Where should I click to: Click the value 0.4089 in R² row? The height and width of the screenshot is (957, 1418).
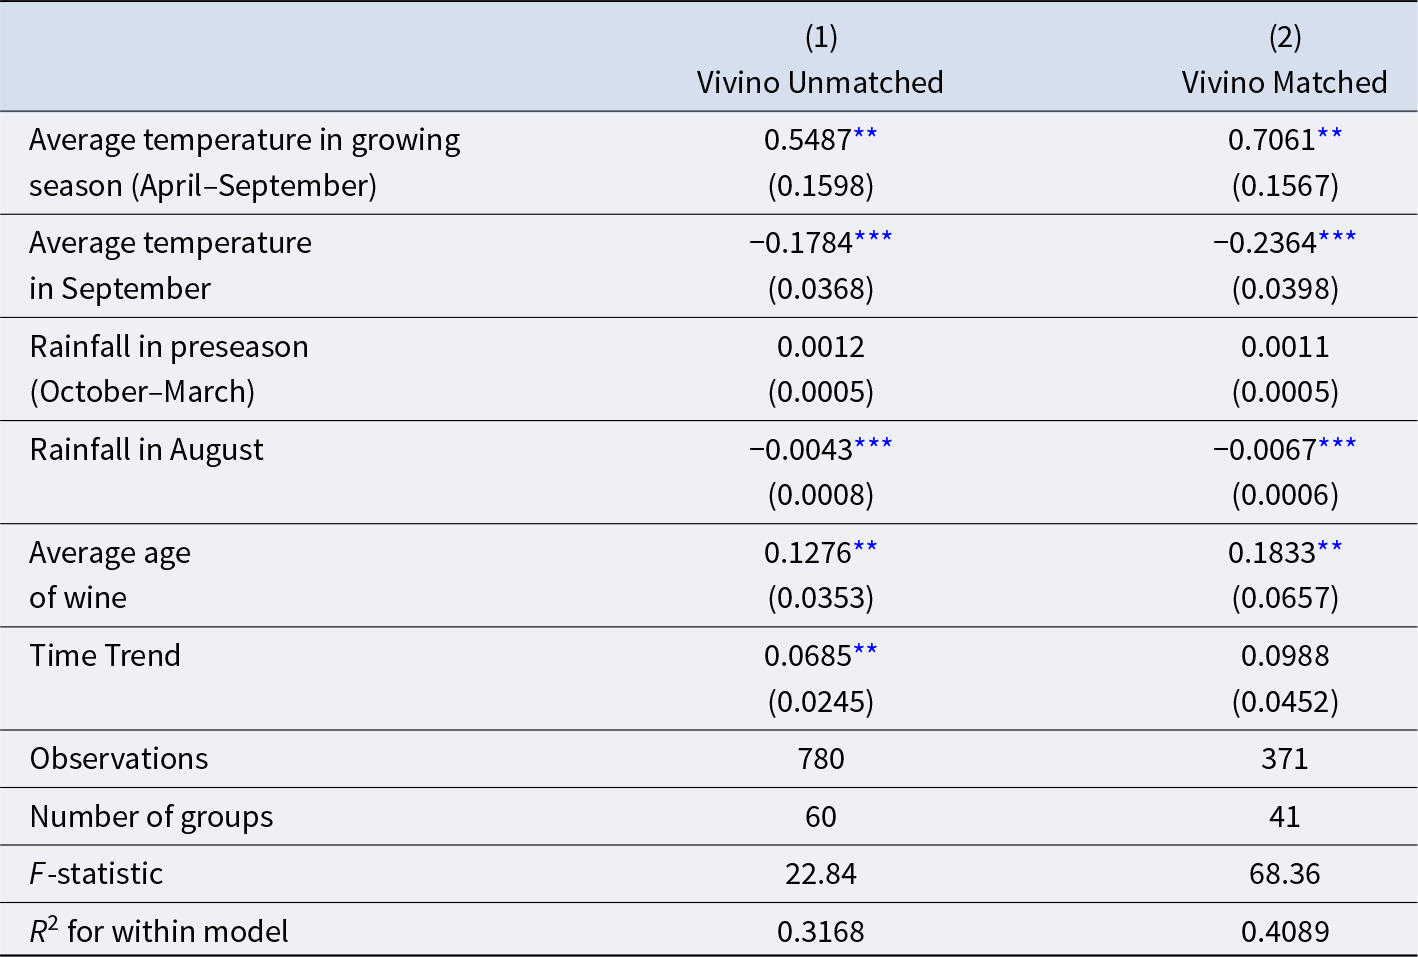pyautogui.click(x=1285, y=932)
